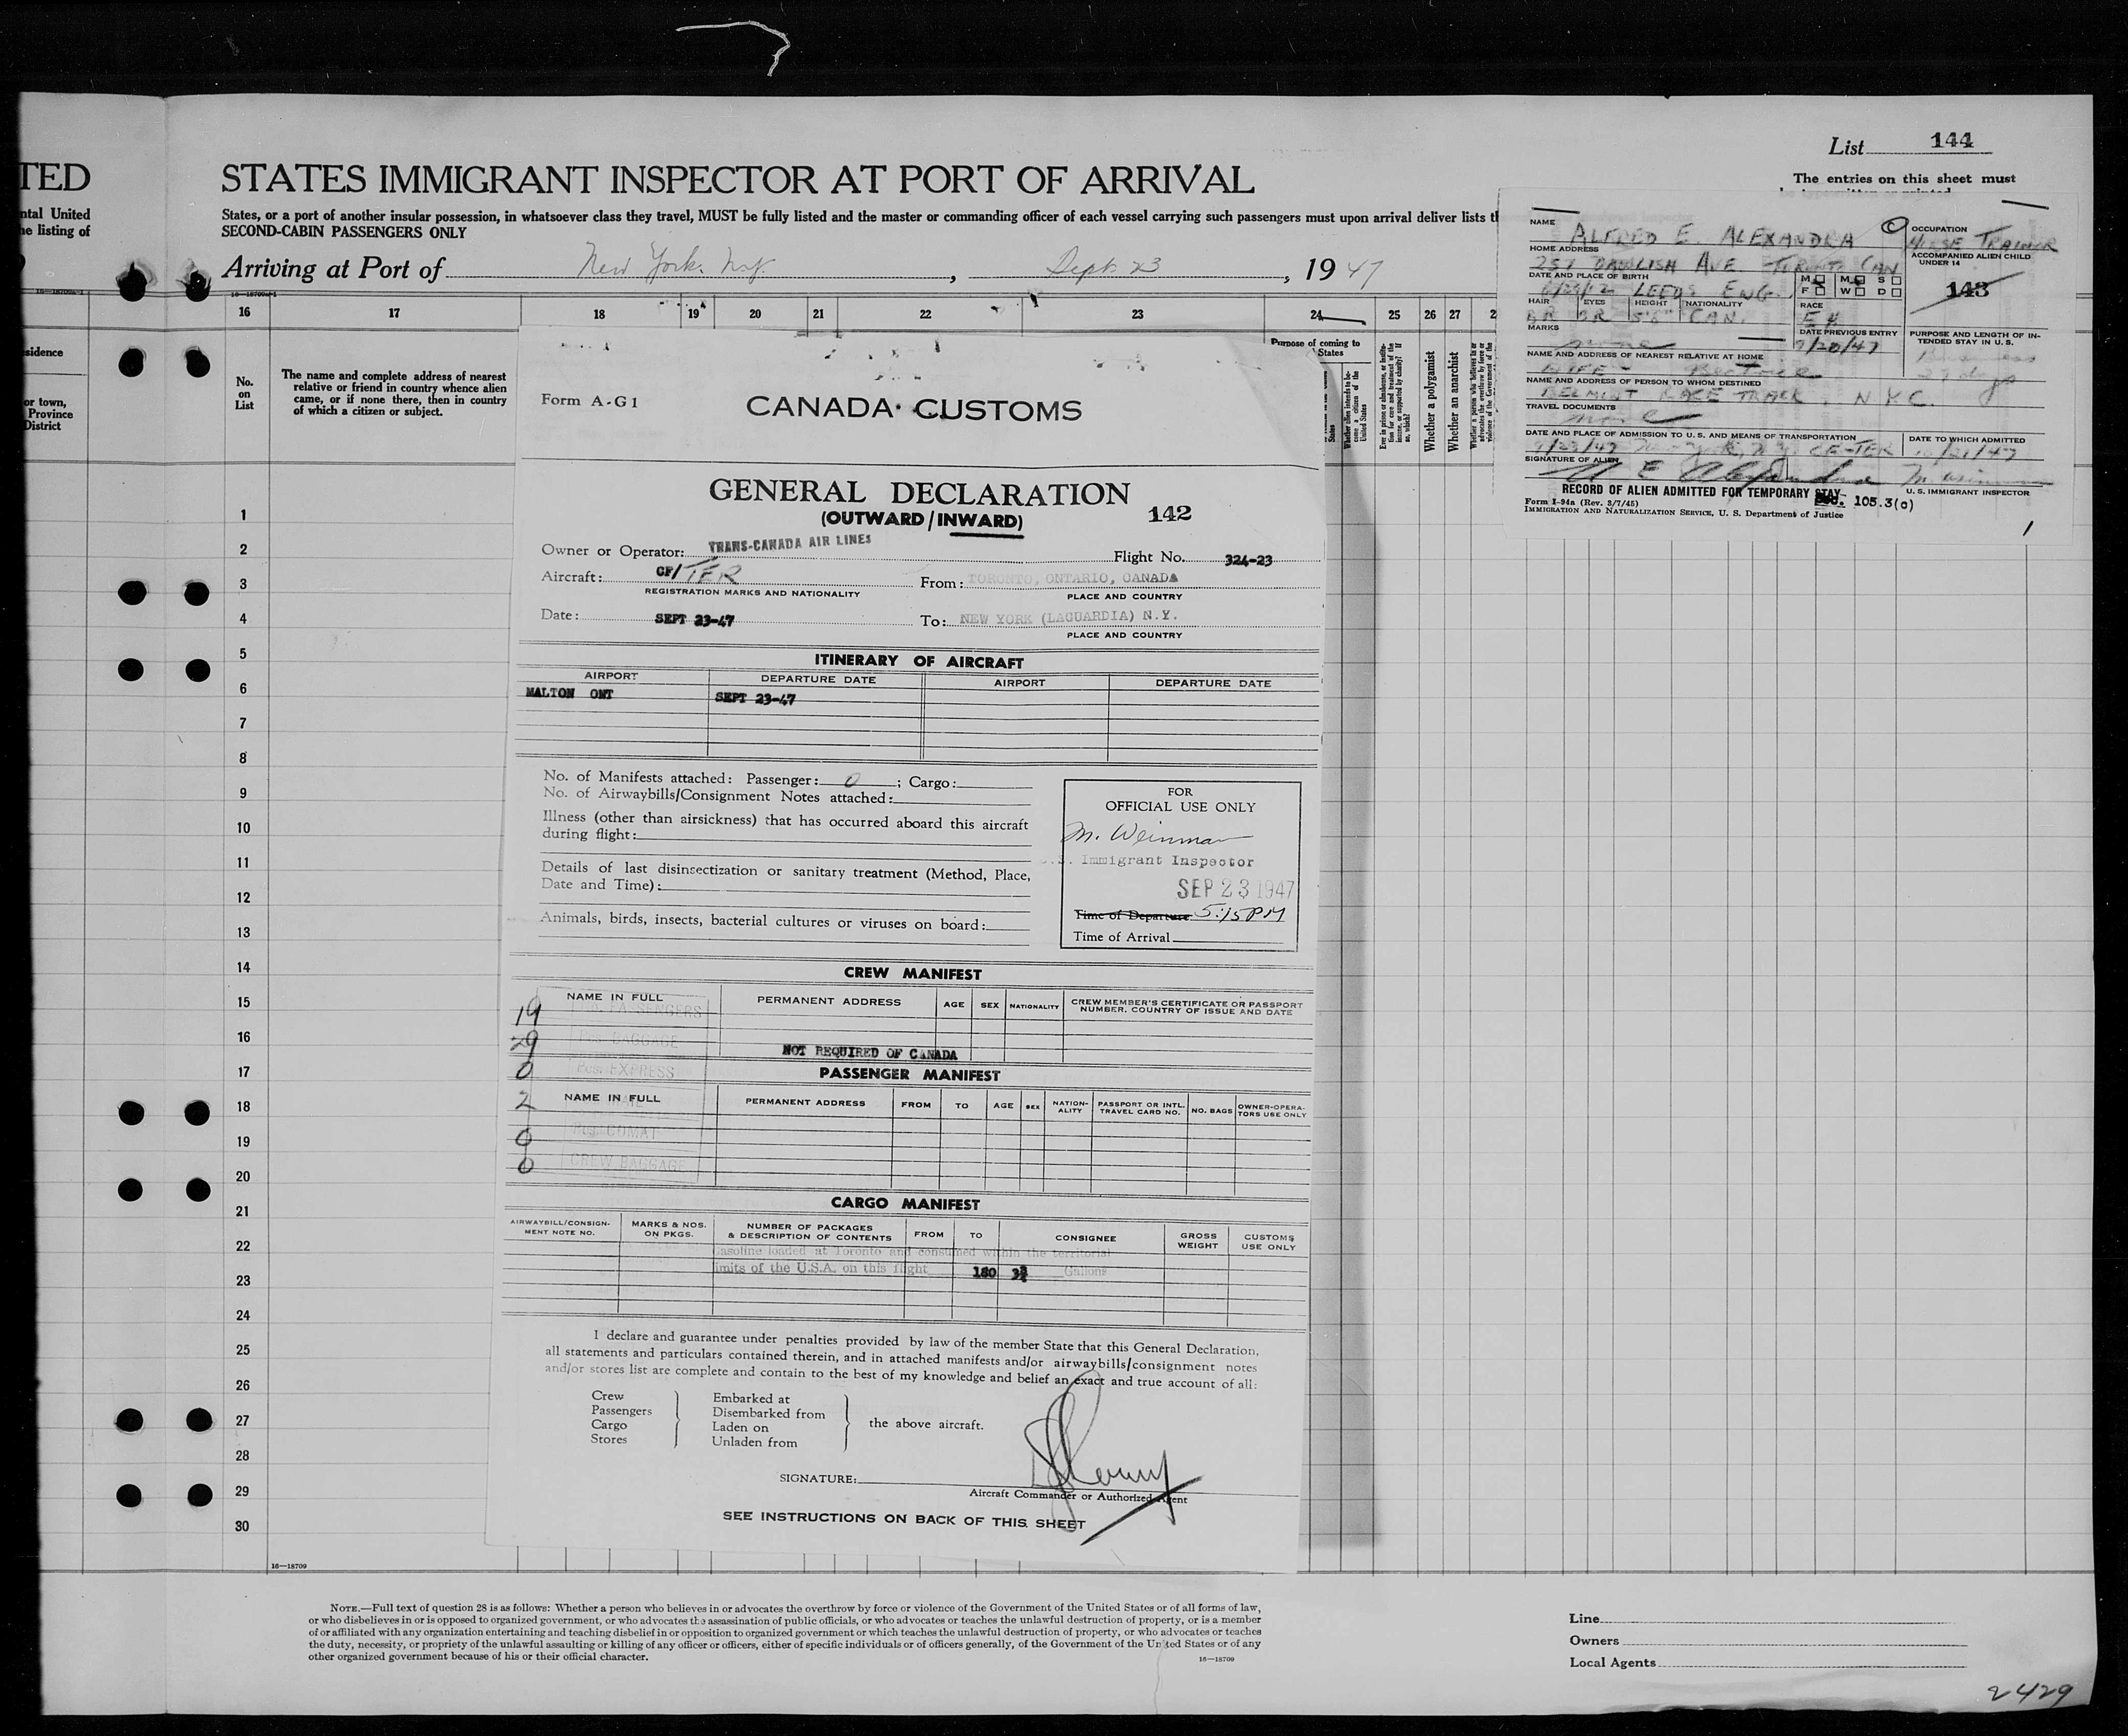
Task: Click the 'M' checkbox above 'W'
Action: pos(1860,280)
